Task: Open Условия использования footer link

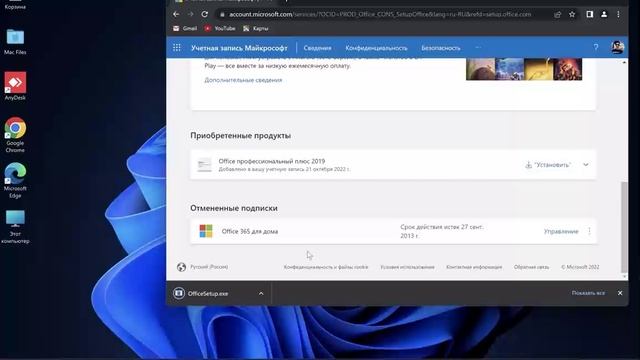Action: (x=407, y=267)
